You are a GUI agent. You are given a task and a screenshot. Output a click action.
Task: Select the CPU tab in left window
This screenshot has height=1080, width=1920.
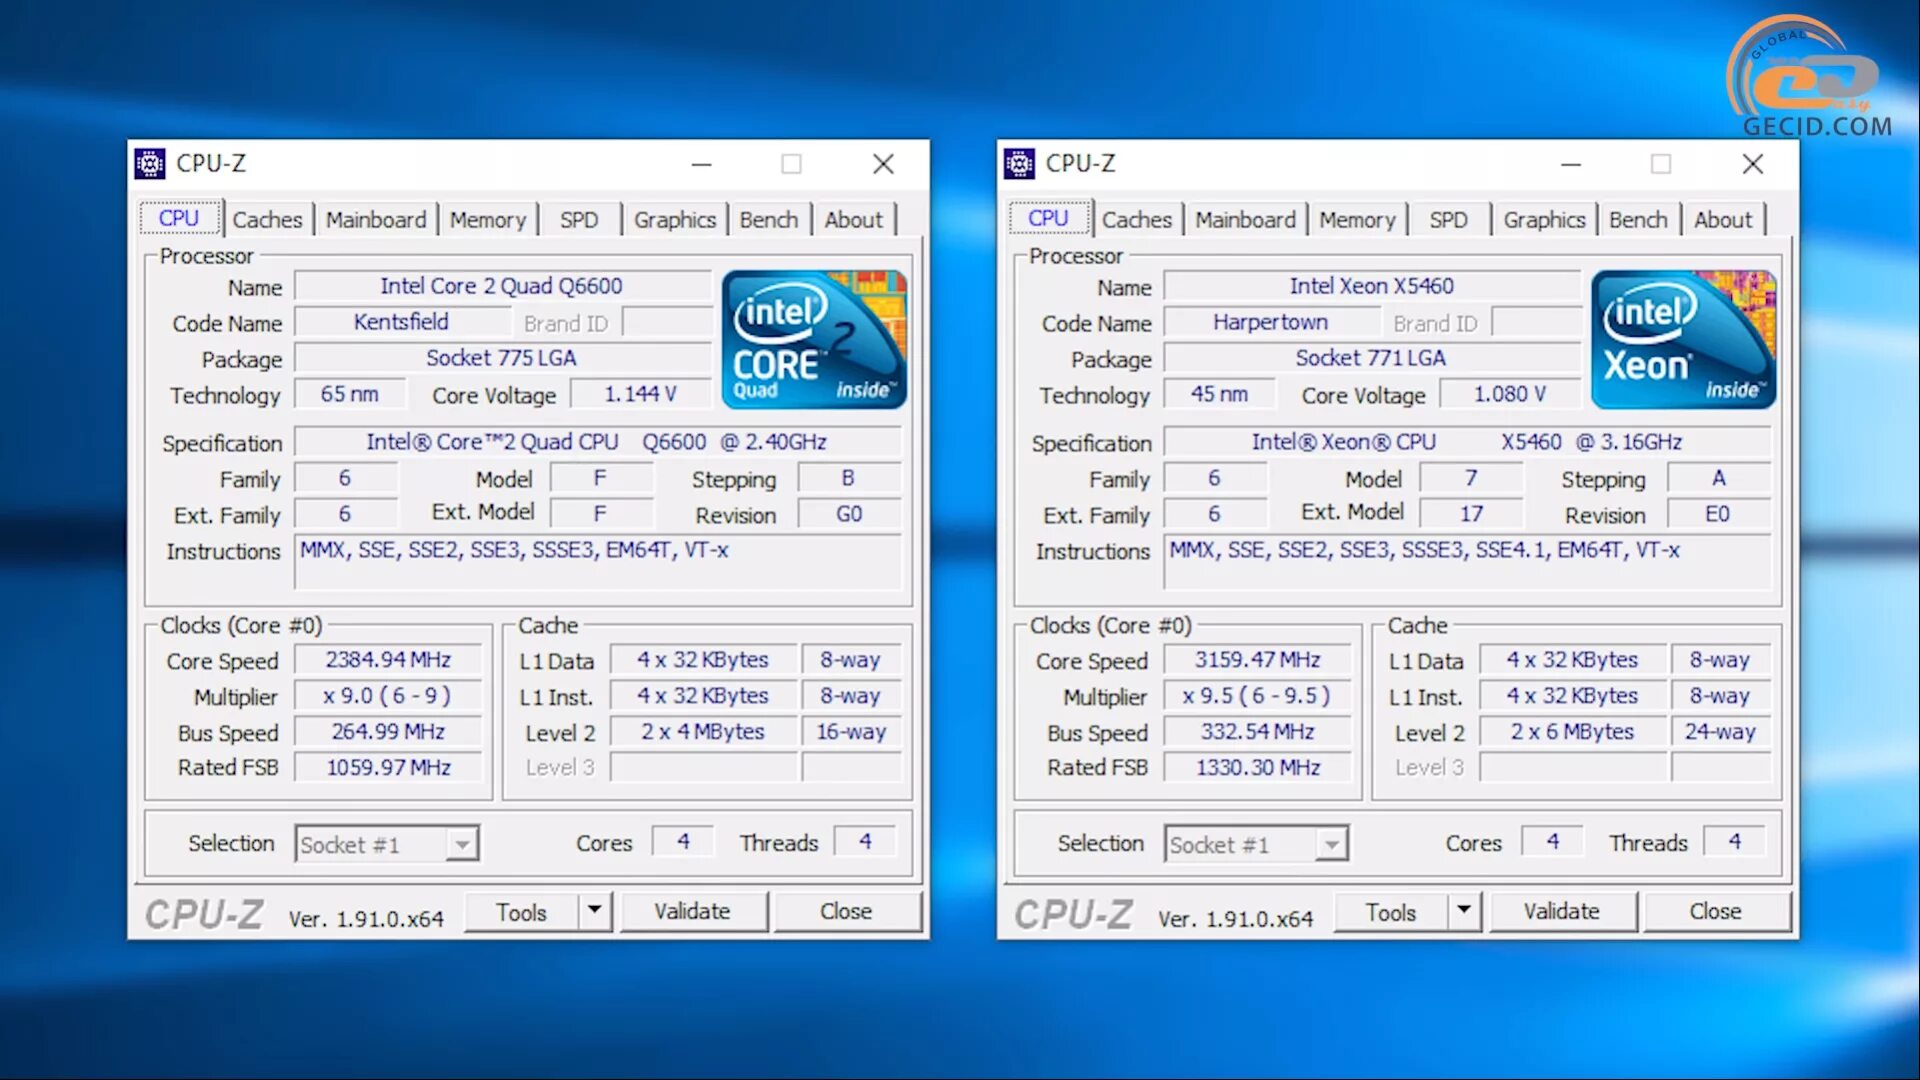(x=179, y=218)
